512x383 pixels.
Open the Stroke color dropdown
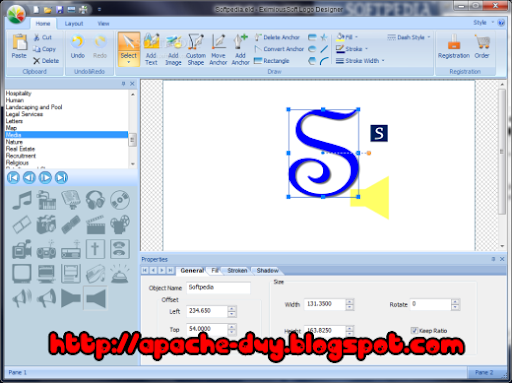click(352, 49)
